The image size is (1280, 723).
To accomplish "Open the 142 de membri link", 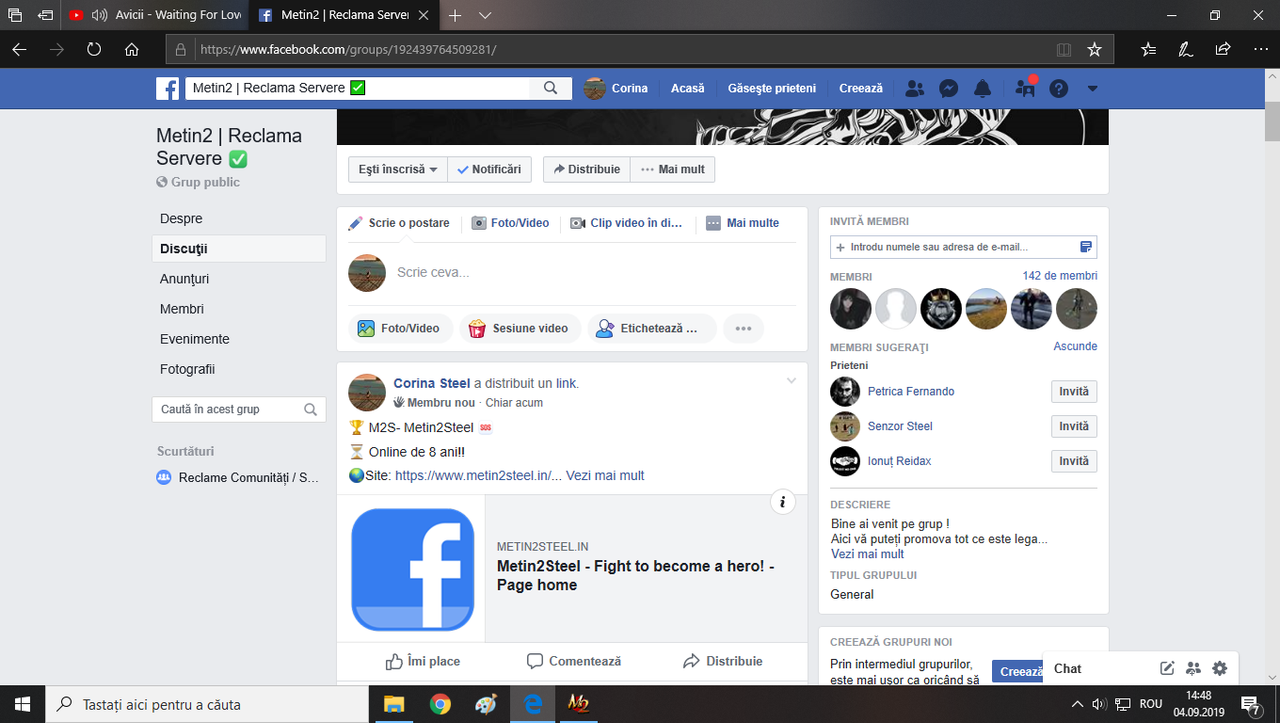I will coord(1060,276).
